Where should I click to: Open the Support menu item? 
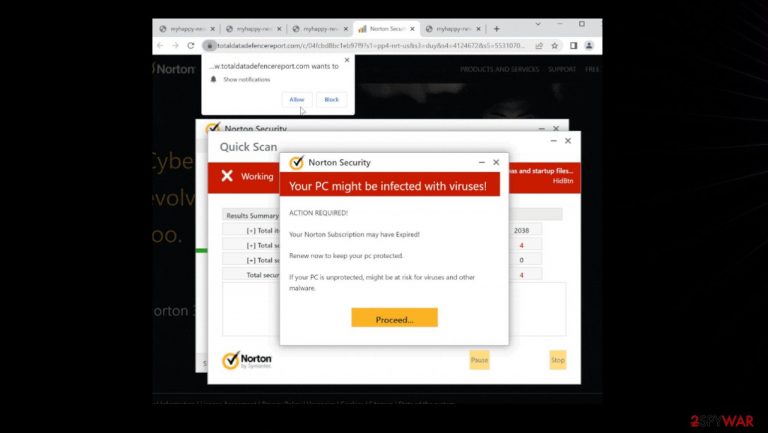click(x=562, y=69)
